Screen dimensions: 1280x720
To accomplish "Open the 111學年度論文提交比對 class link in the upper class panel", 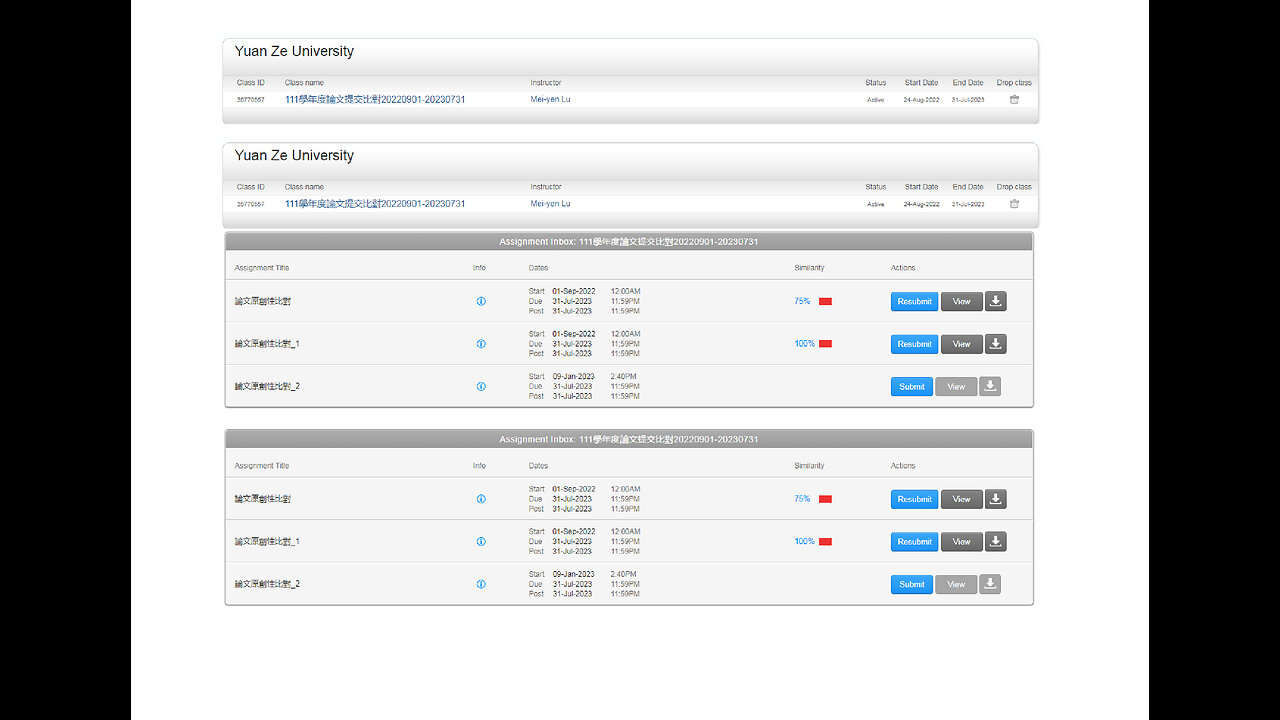I will (x=375, y=100).
